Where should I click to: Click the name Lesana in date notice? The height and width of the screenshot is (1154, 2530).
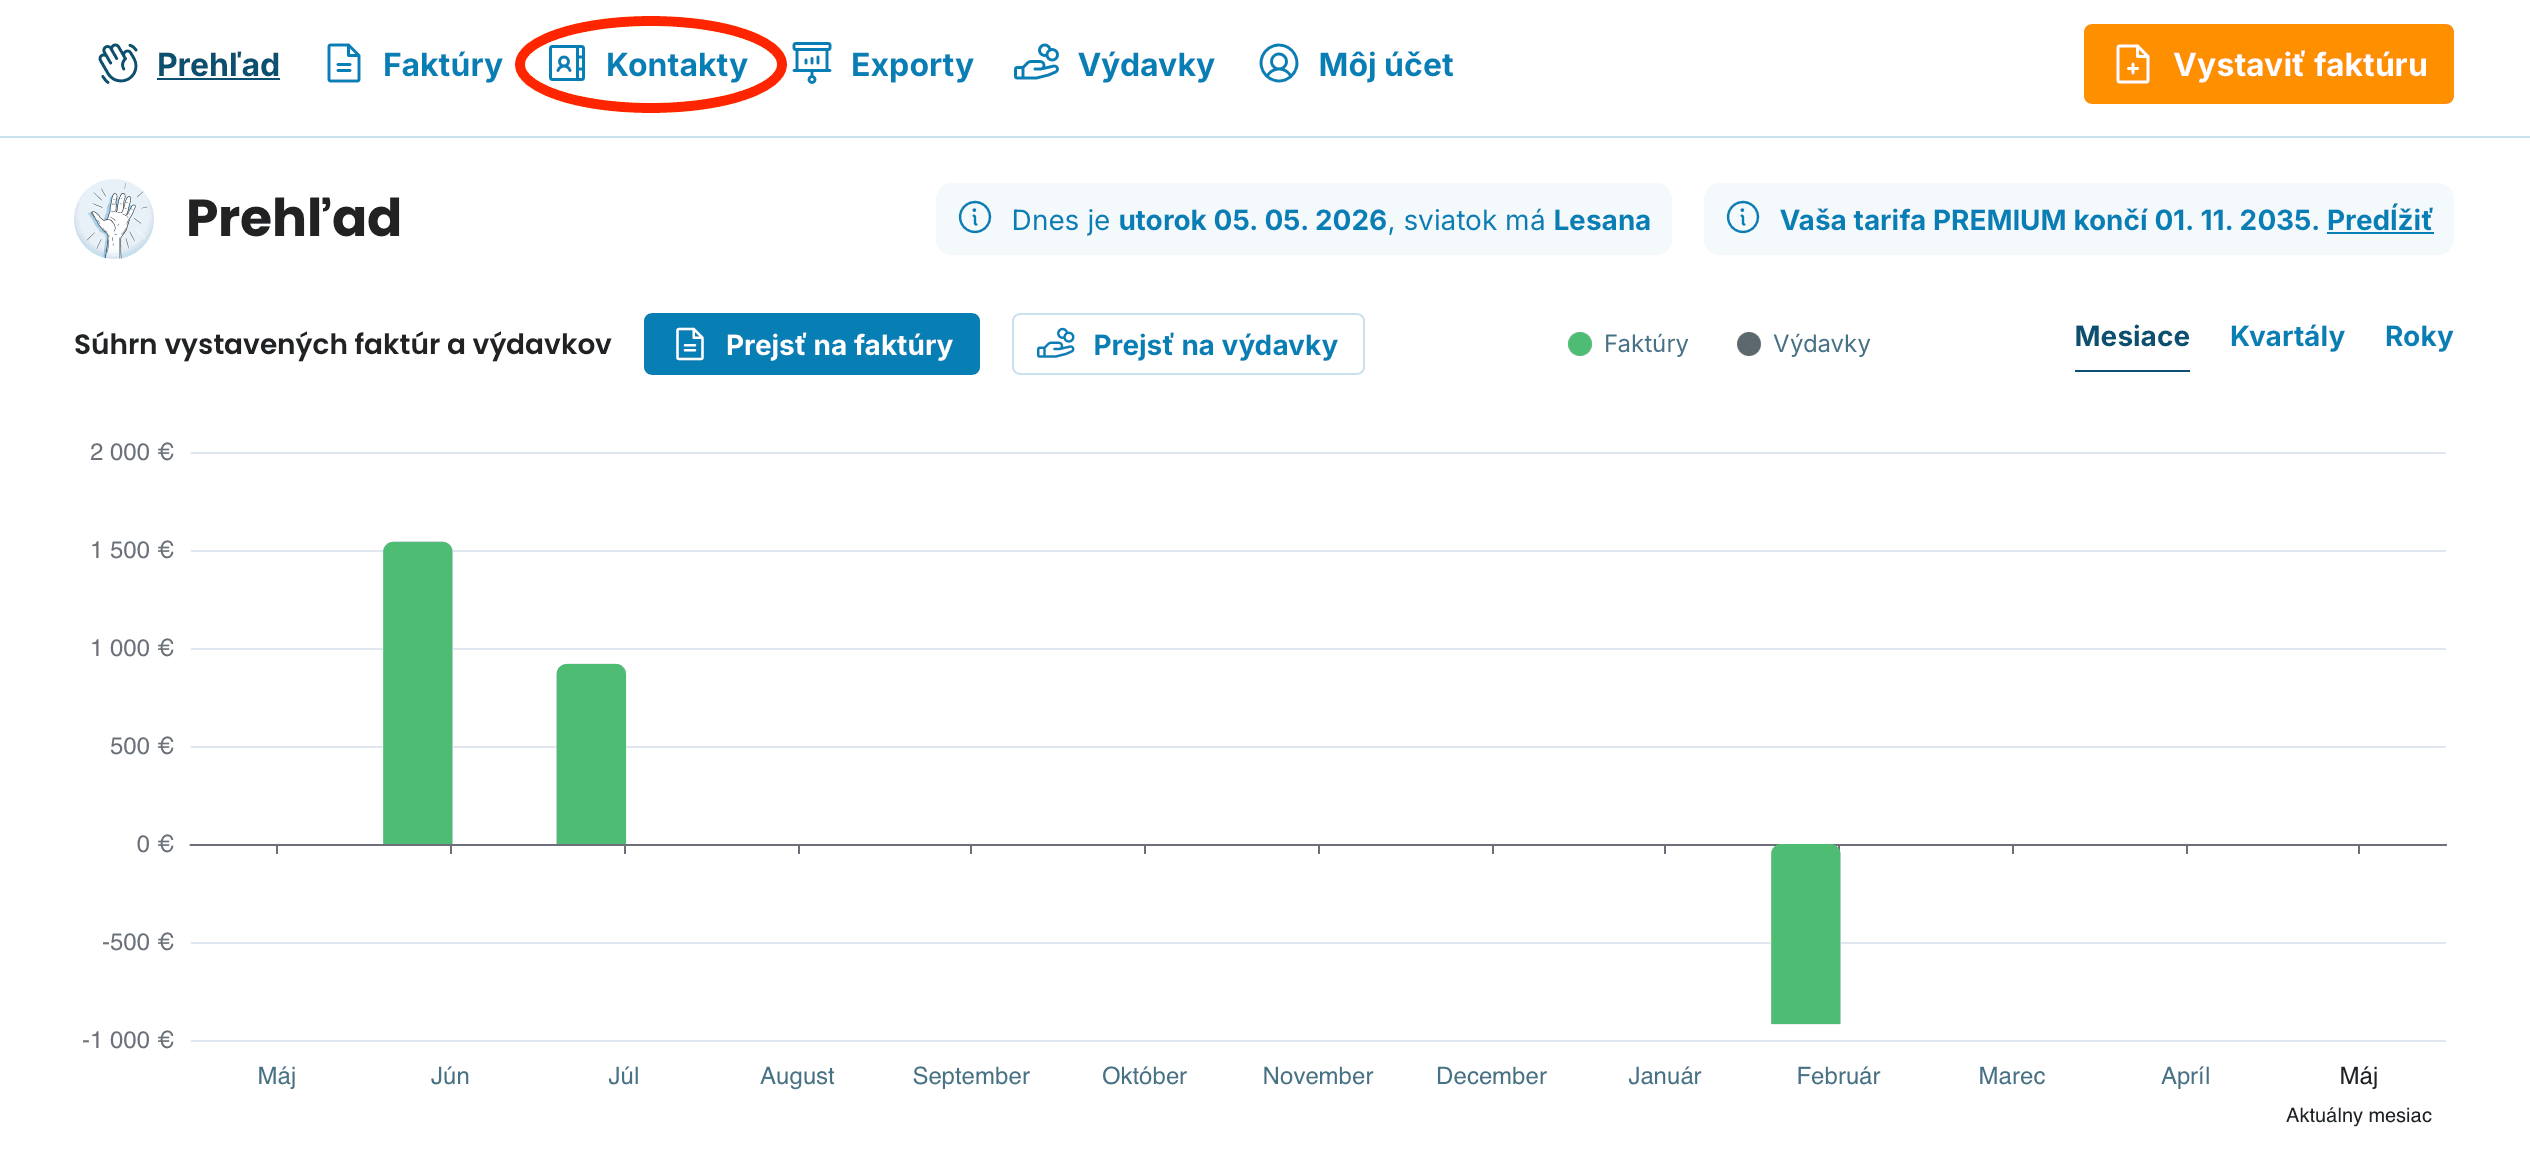(1601, 220)
